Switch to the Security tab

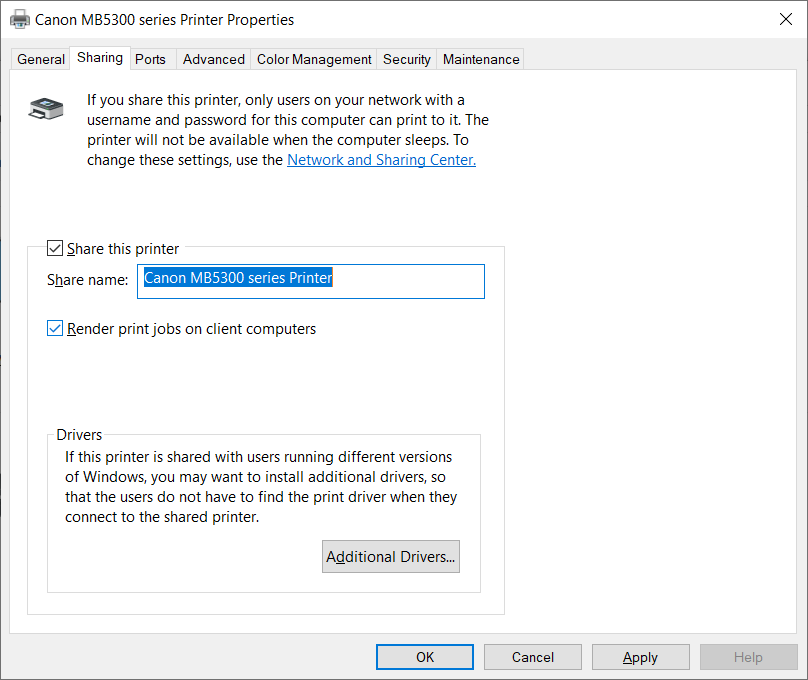point(407,59)
